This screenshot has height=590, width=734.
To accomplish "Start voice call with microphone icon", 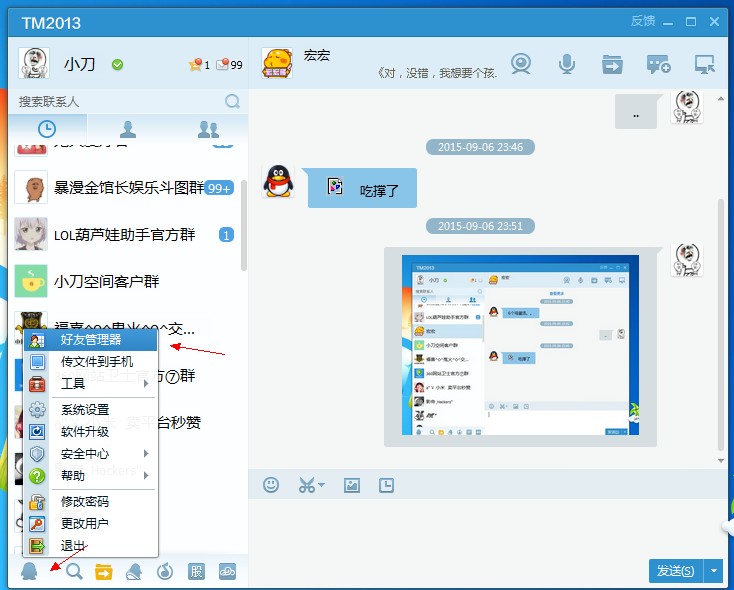I will click(566, 64).
